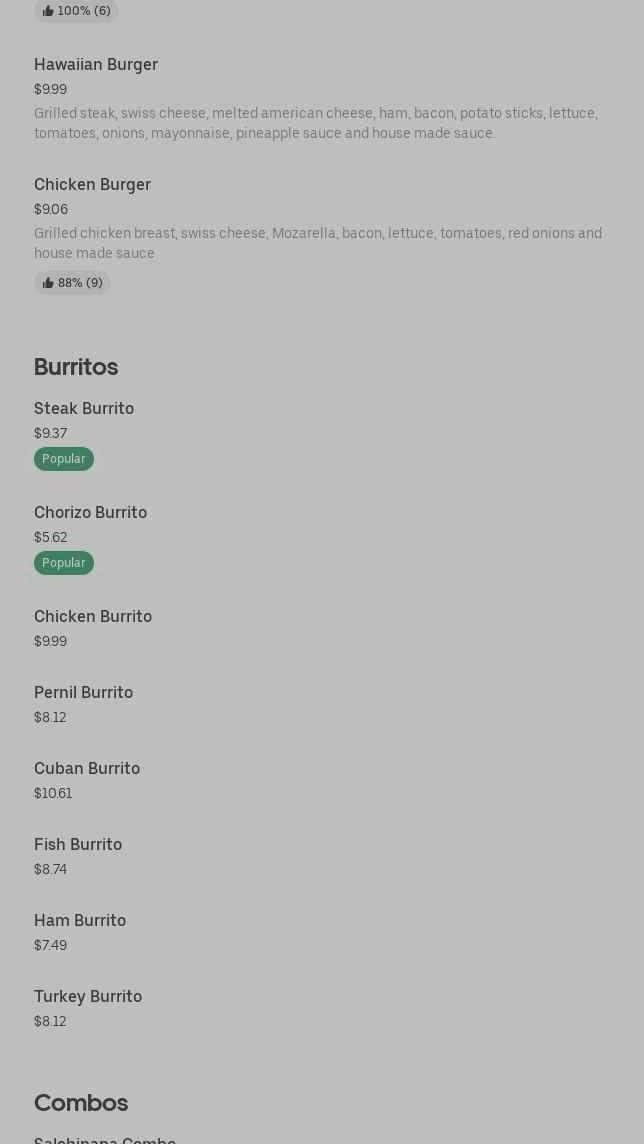Open the Chicken Burger item

pyautogui.click(x=92, y=185)
